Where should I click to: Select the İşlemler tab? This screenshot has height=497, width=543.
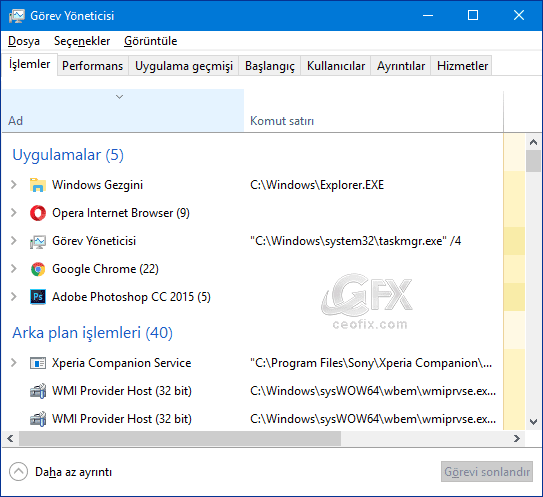pyautogui.click(x=29, y=64)
